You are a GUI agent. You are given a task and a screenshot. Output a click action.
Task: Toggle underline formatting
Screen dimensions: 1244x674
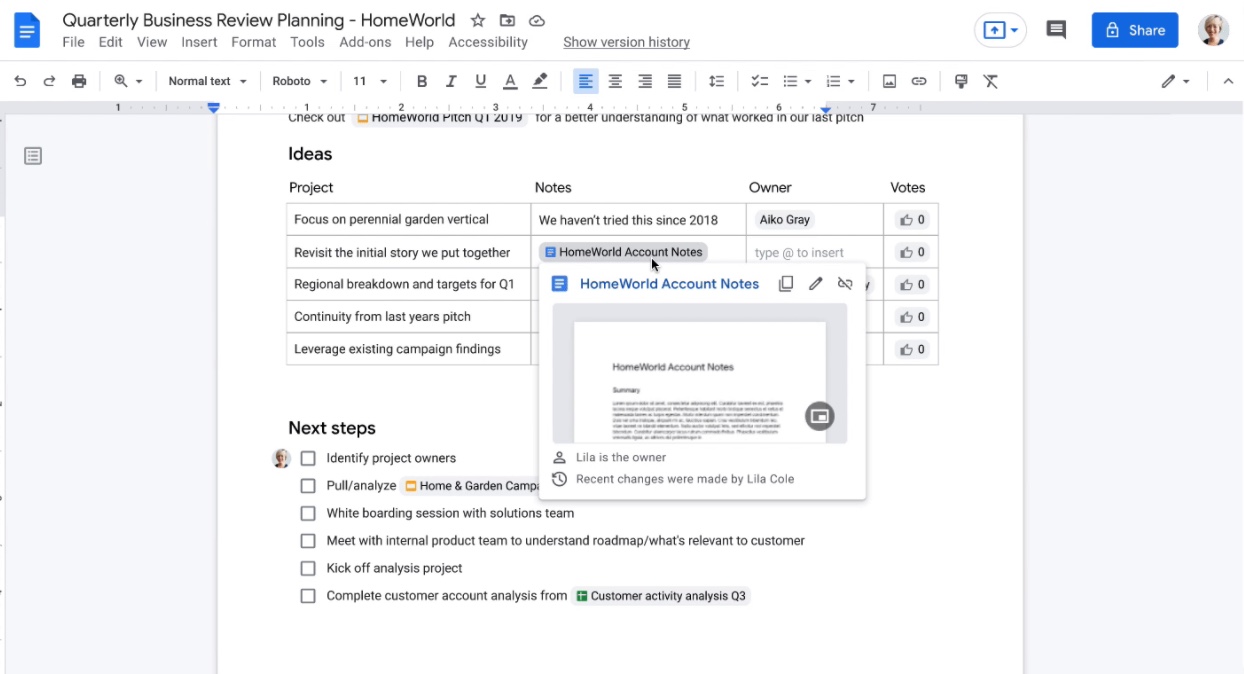click(481, 81)
